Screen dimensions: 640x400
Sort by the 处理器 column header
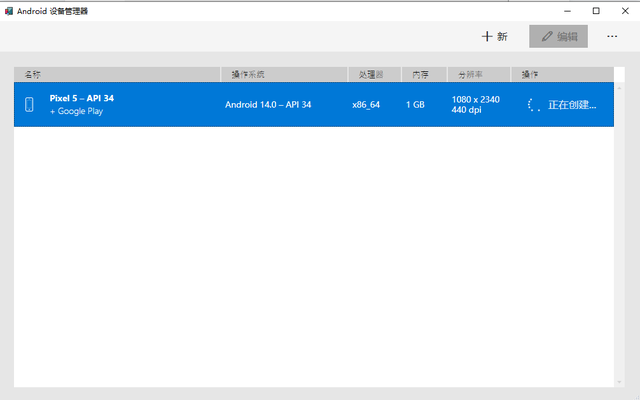(x=375, y=74)
